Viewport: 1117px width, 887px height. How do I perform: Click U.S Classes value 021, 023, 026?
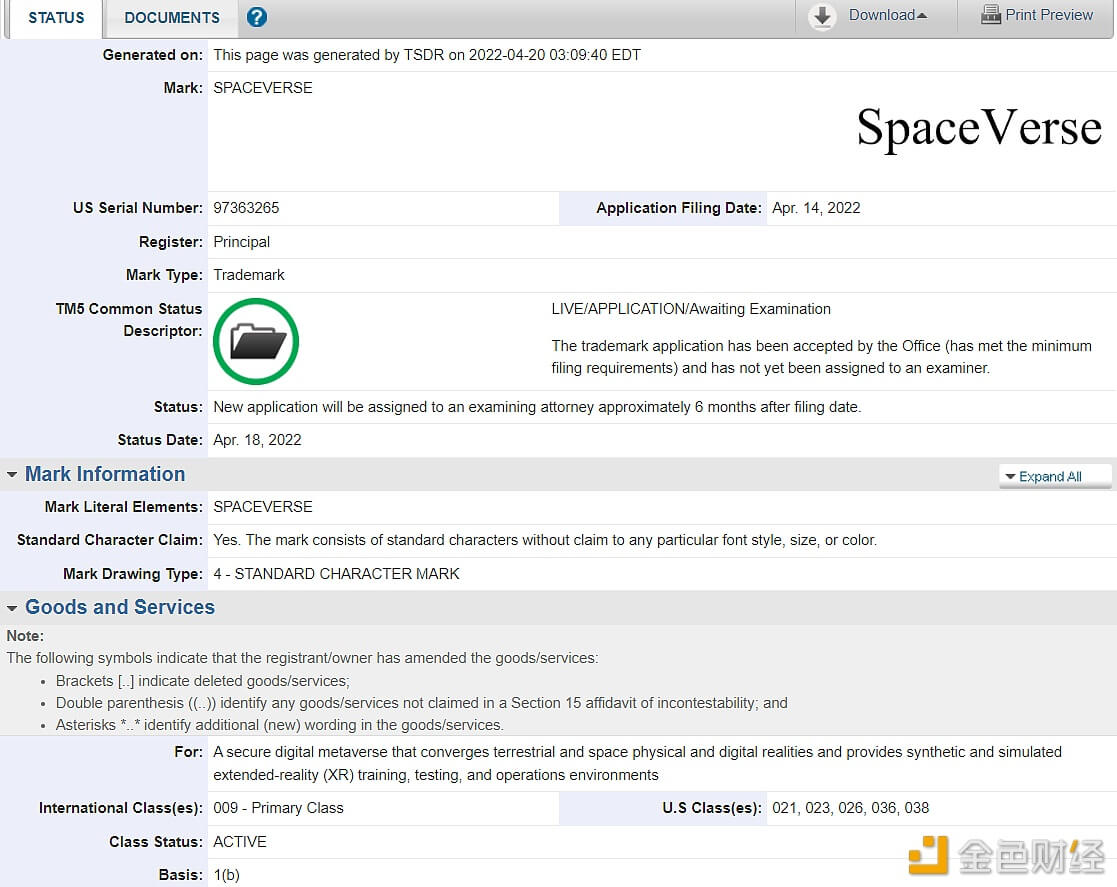[851, 808]
